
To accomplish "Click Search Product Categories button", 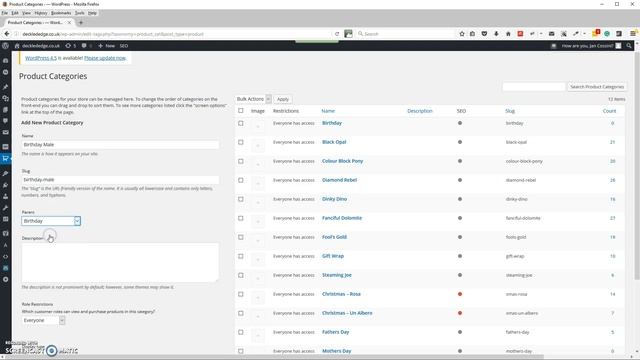I will [597, 87].
